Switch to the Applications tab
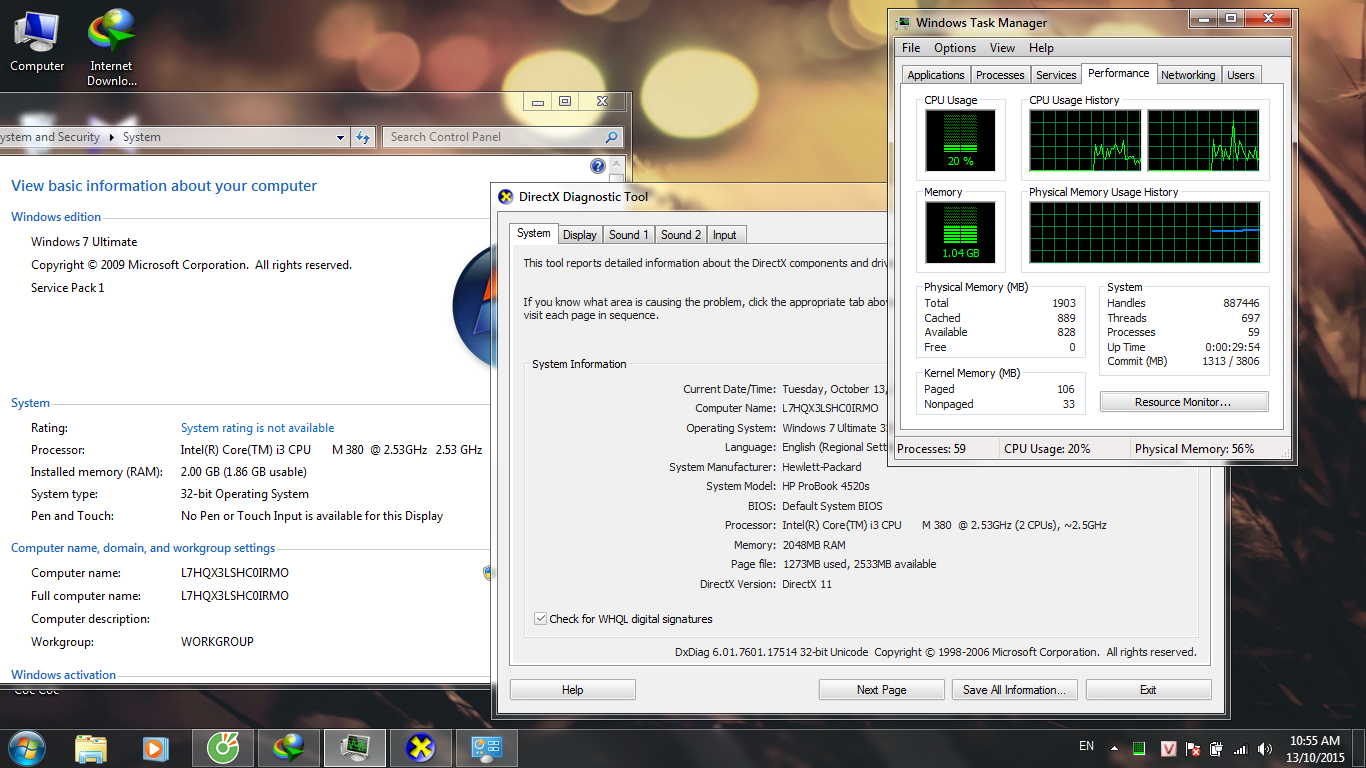Screen dimensions: 1366x768 (936, 75)
